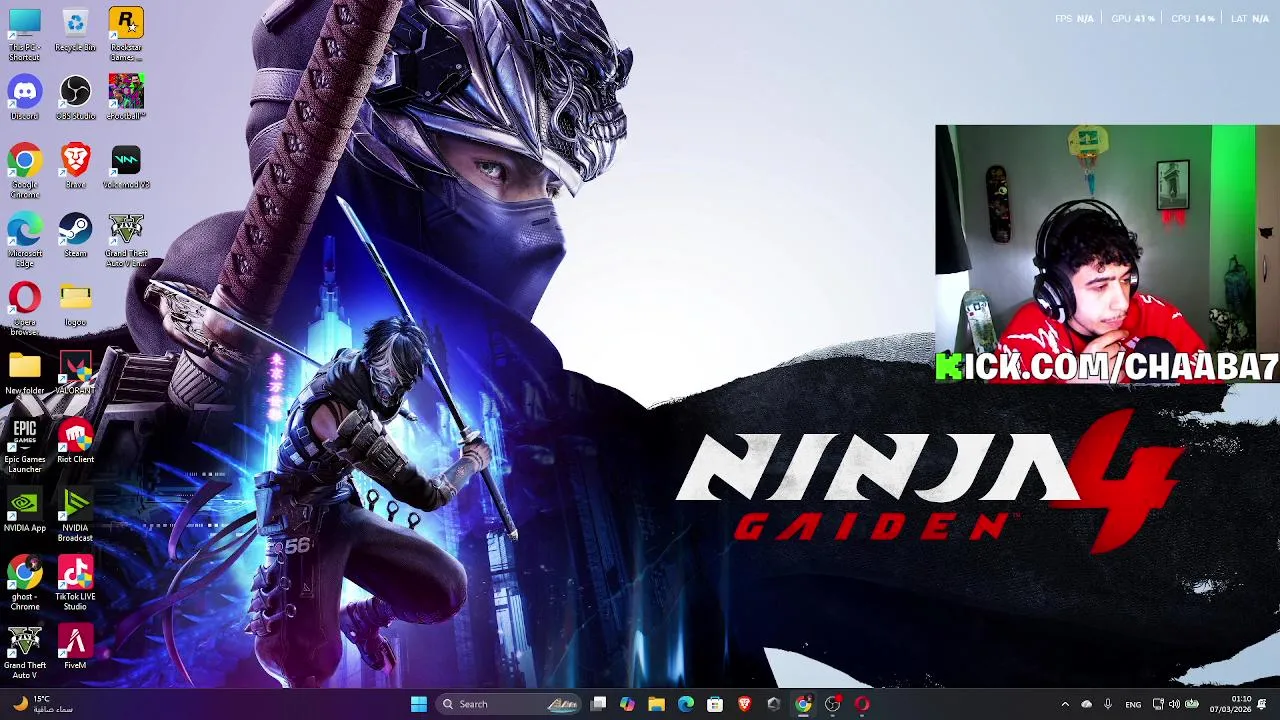
Task: Launch Riot Client desktop shortcut
Action: 75,442
